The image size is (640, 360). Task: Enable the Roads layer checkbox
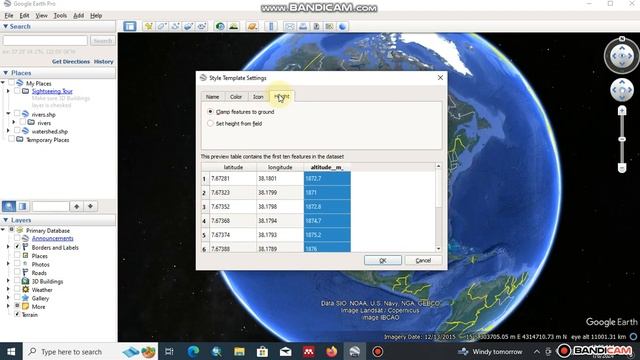(x=17, y=272)
